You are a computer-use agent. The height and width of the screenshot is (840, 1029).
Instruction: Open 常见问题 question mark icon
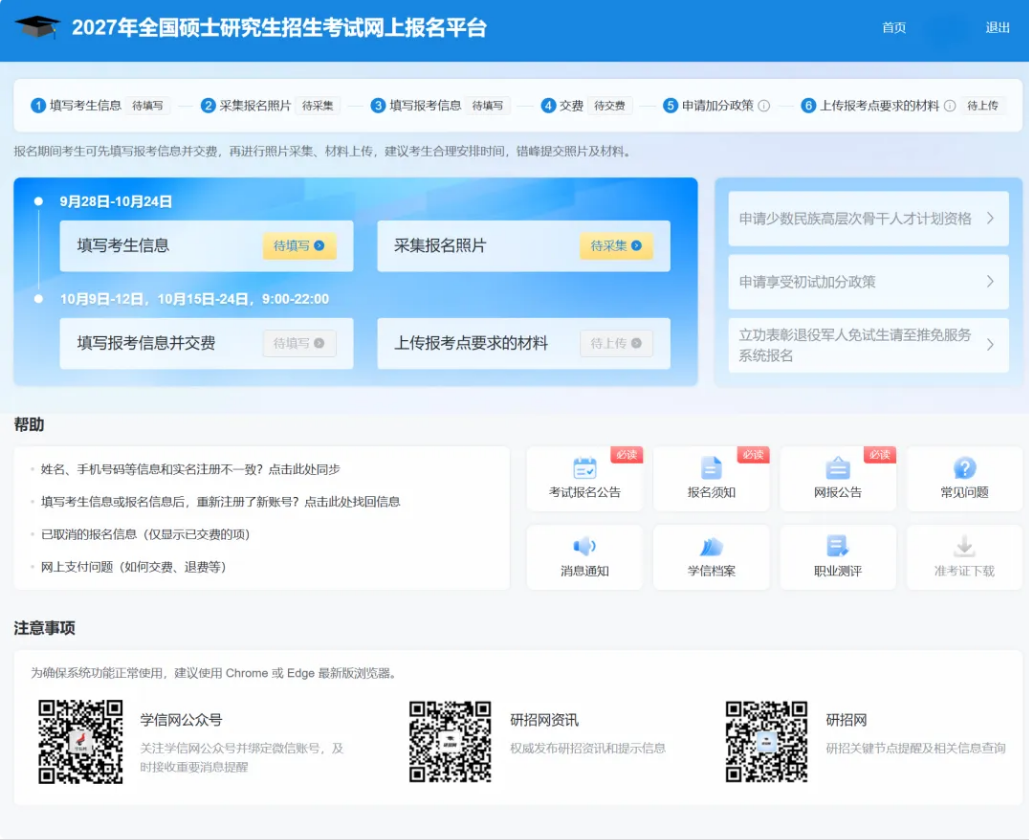[x=964, y=469]
